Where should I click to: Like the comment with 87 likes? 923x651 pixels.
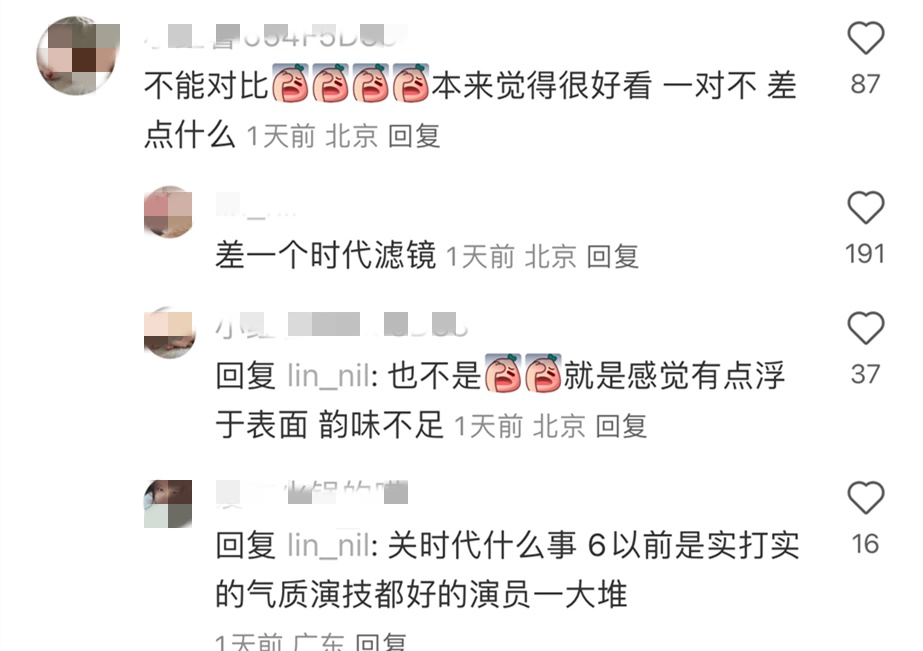865,38
